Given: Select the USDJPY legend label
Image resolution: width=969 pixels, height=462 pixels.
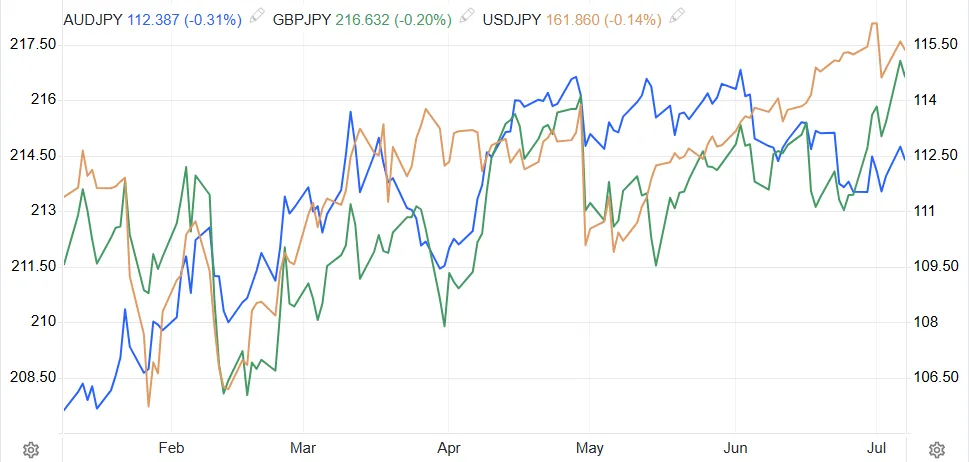Looking at the screenshot, I should click(x=512, y=20).
